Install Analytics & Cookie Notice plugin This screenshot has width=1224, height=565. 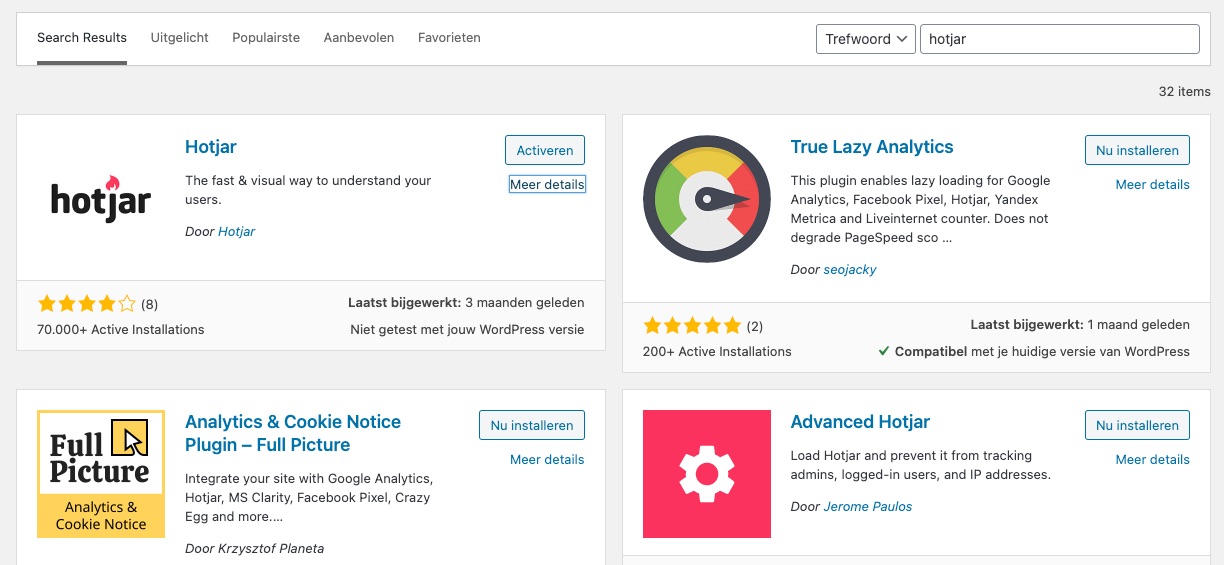[531, 425]
